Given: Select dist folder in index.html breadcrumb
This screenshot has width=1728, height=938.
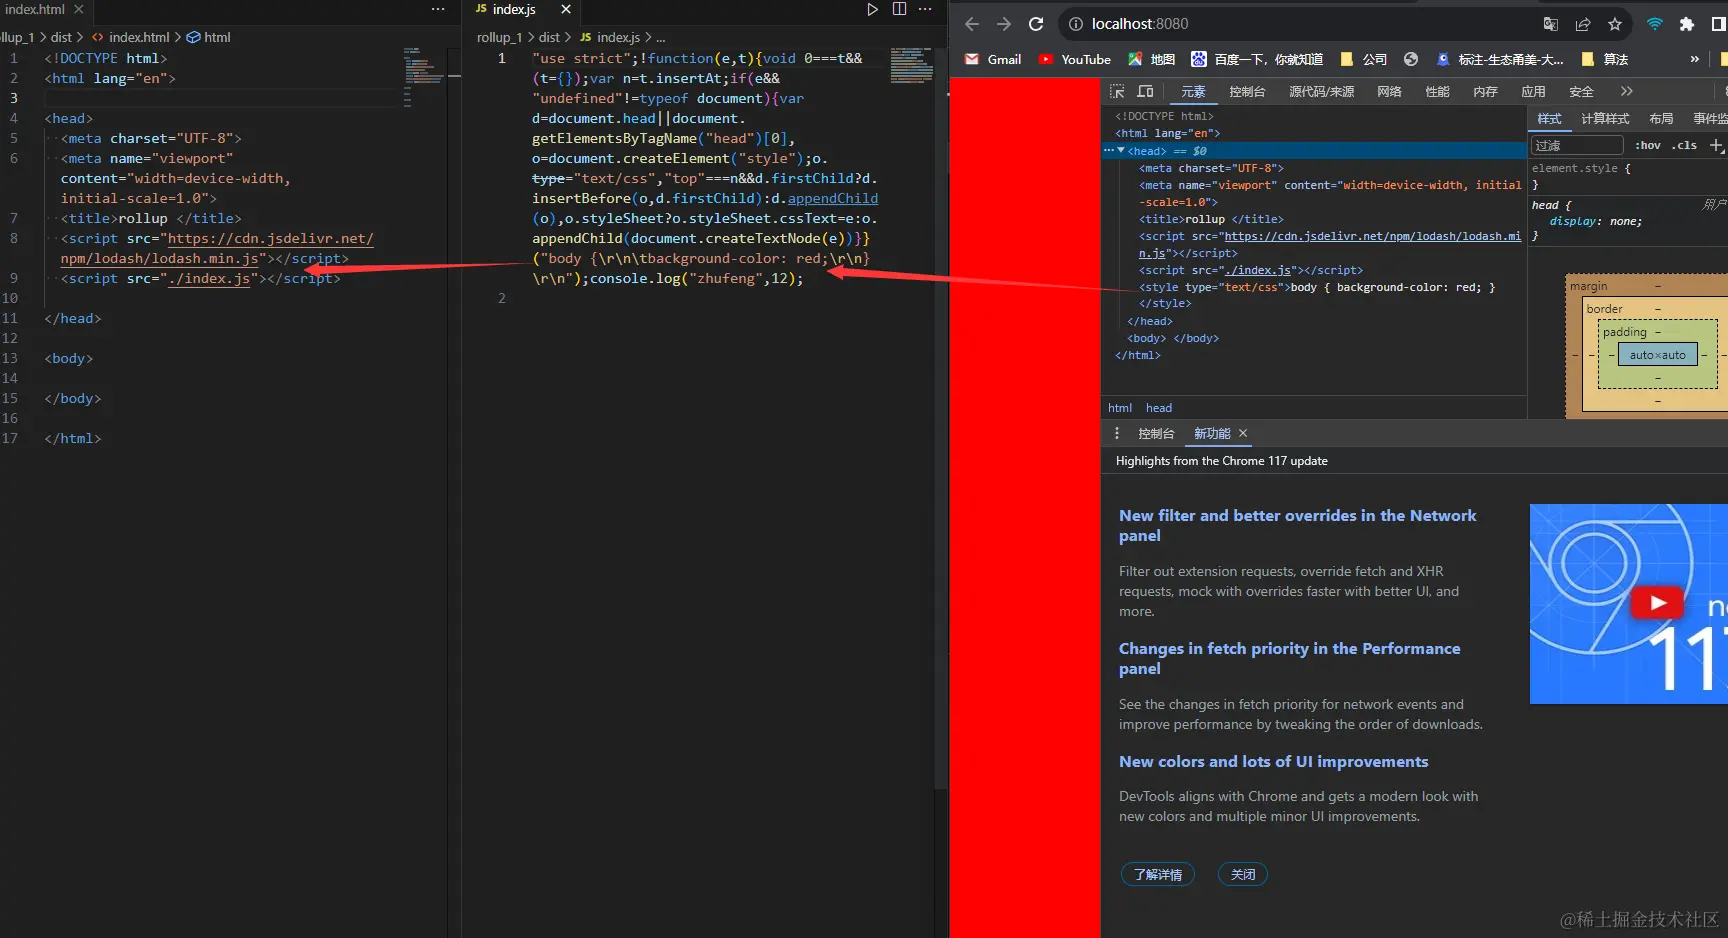Looking at the screenshot, I should click(61, 37).
